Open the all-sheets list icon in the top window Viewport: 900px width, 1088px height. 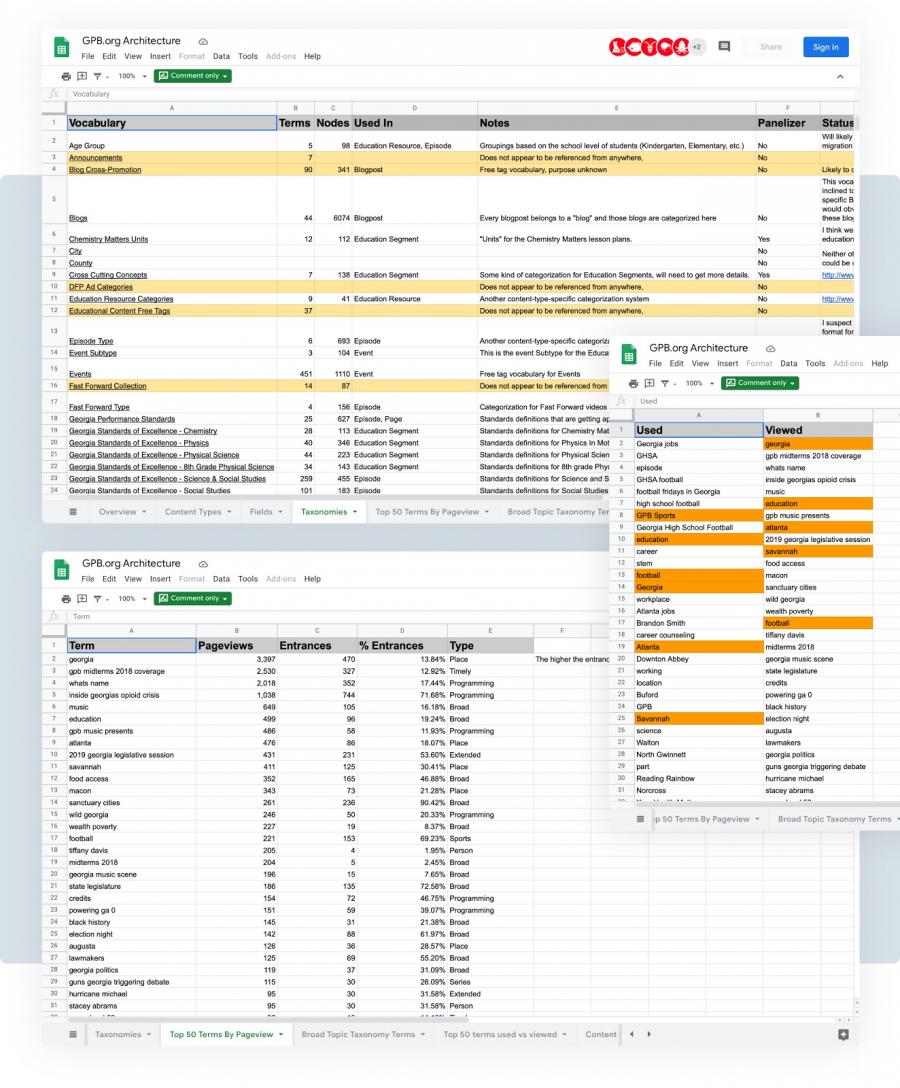73,511
